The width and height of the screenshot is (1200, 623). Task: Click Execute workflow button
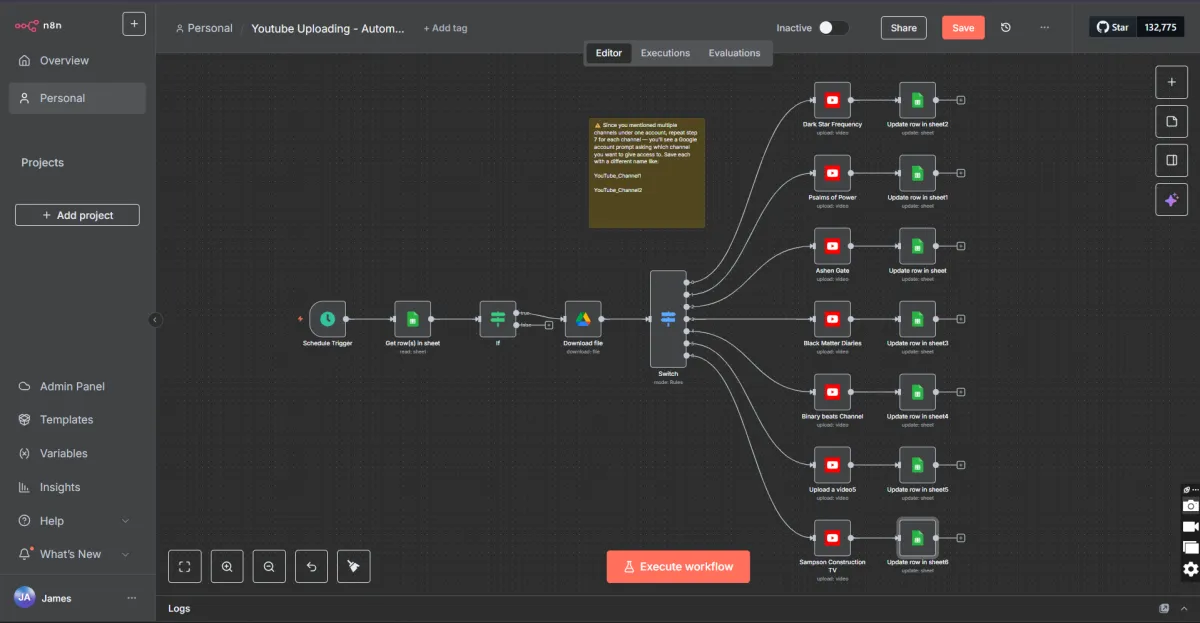tap(678, 566)
